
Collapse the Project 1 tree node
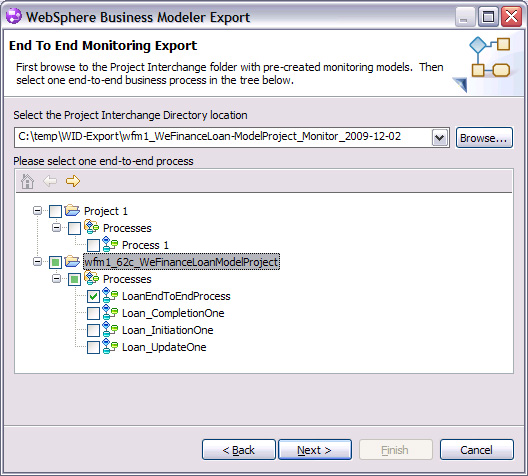tap(37, 211)
